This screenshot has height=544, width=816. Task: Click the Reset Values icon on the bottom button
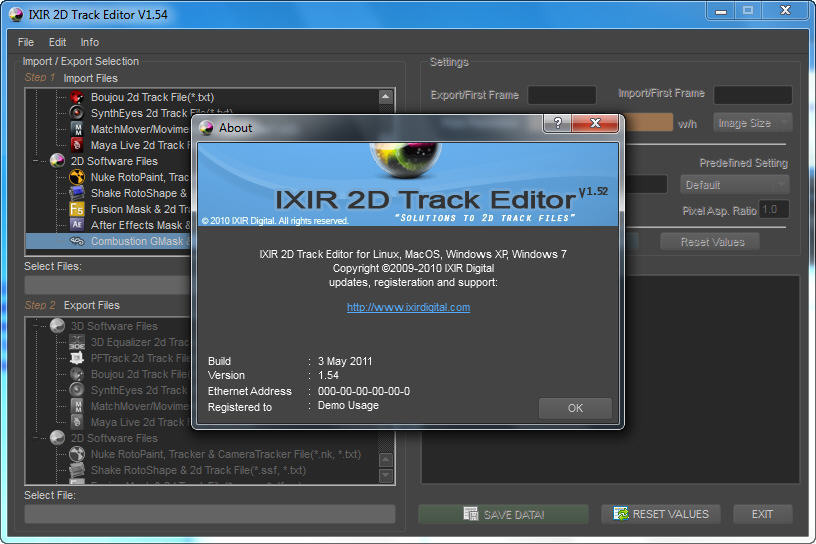tap(620, 513)
